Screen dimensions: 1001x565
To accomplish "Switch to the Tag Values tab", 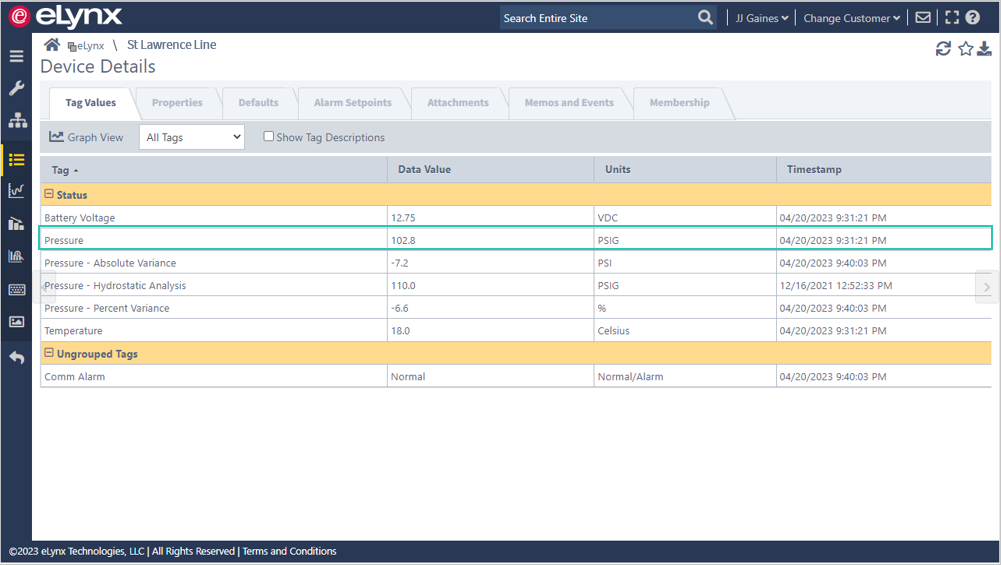I will tap(91, 103).
